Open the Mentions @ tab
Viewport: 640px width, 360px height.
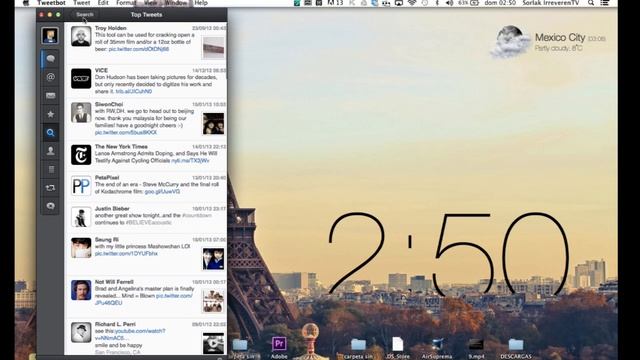[x=50, y=77]
